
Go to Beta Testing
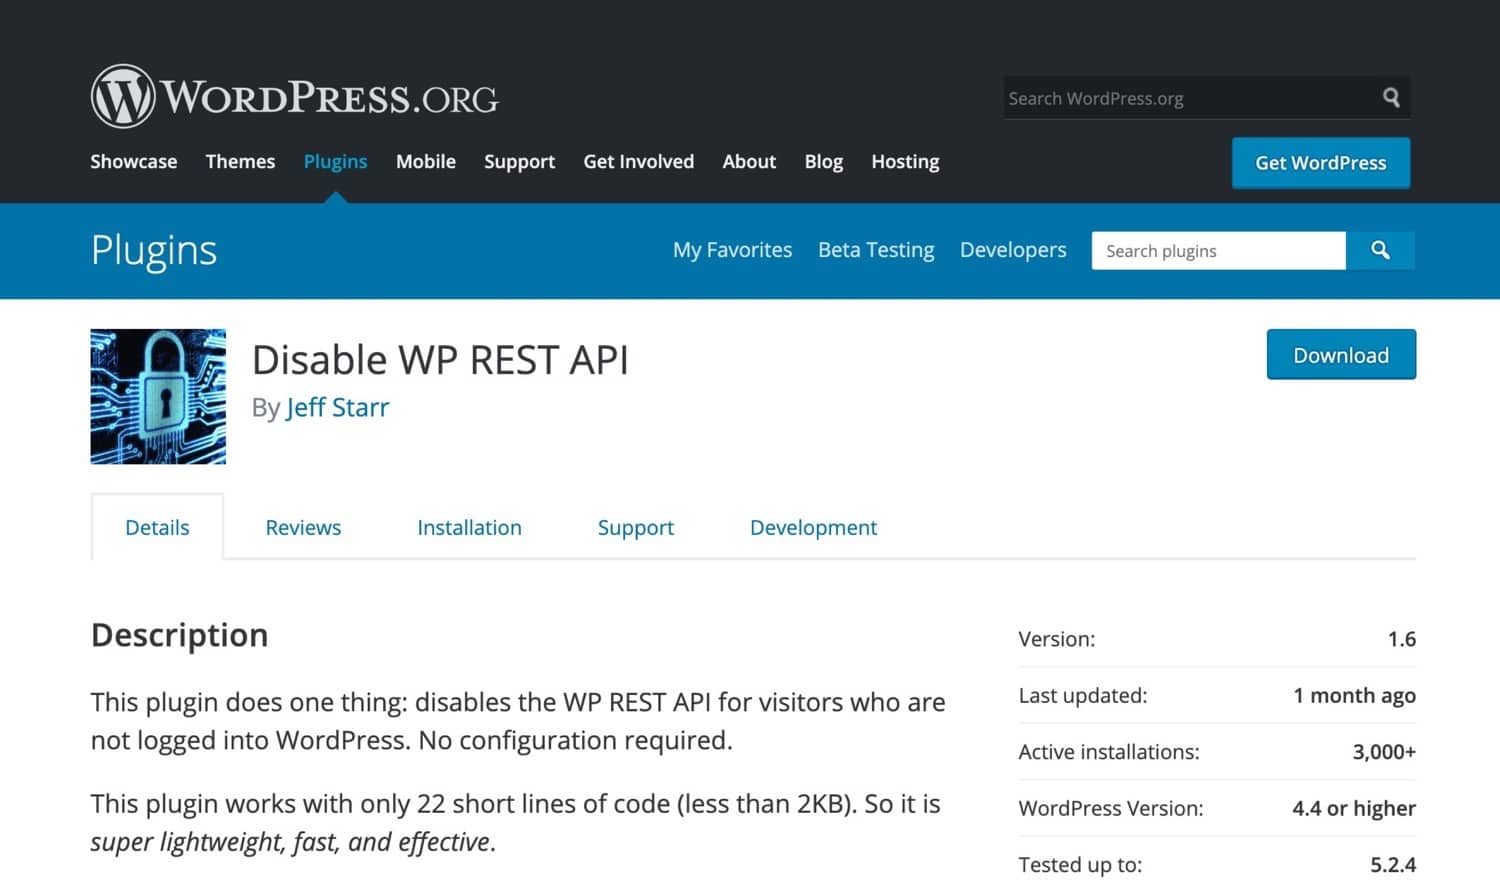[x=875, y=250]
